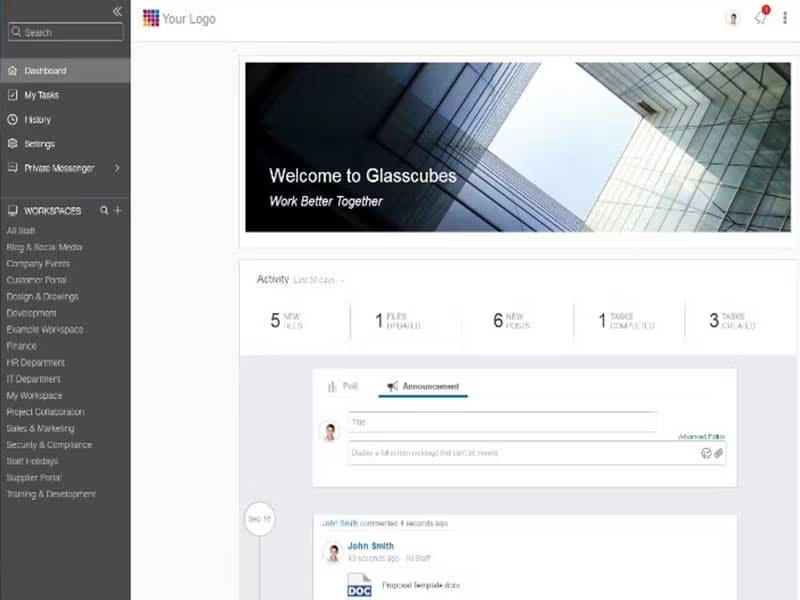Click the announcement Title field

tap(503, 422)
